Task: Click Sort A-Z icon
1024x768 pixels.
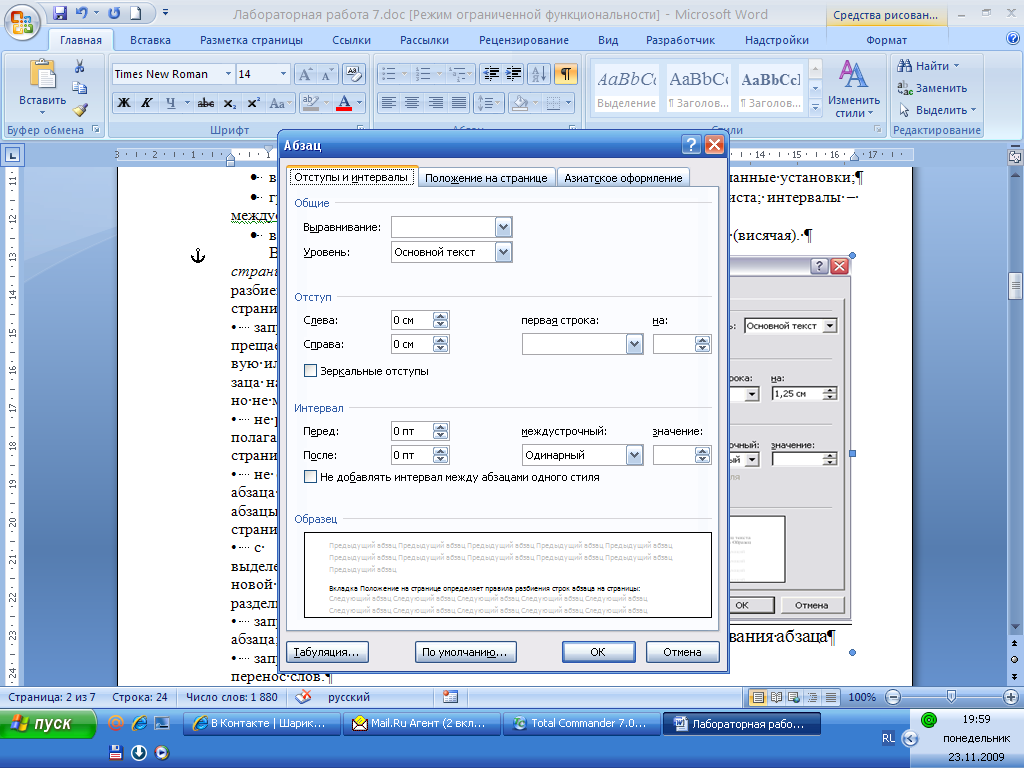Action: pos(539,74)
